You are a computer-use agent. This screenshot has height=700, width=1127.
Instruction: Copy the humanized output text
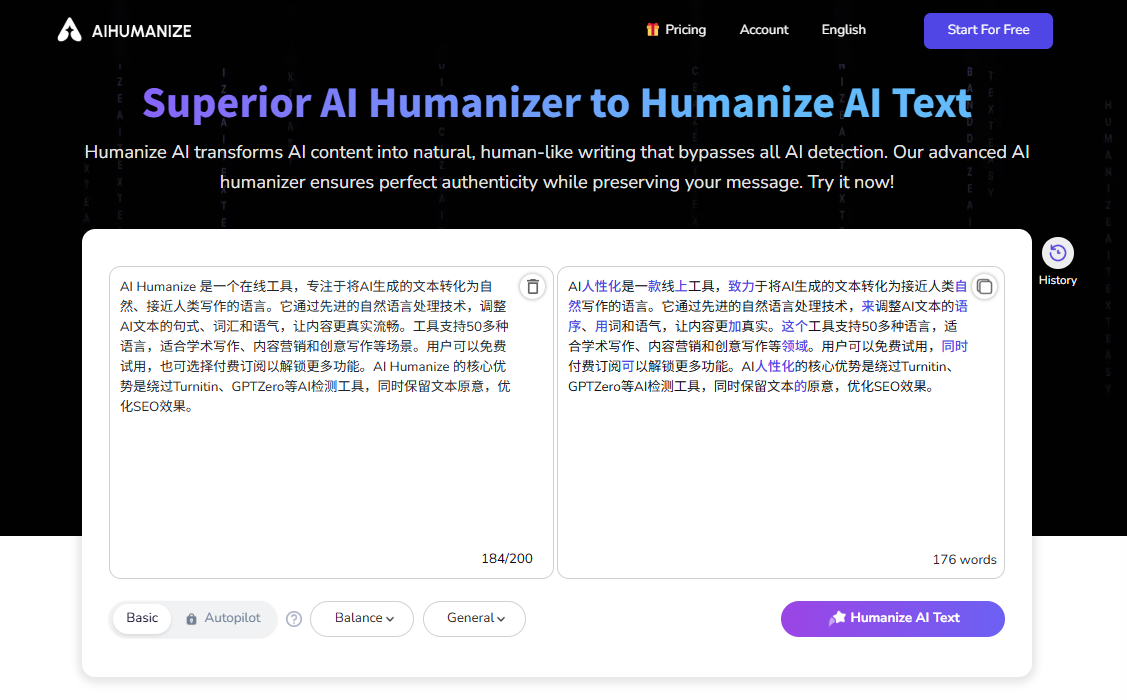[984, 287]
